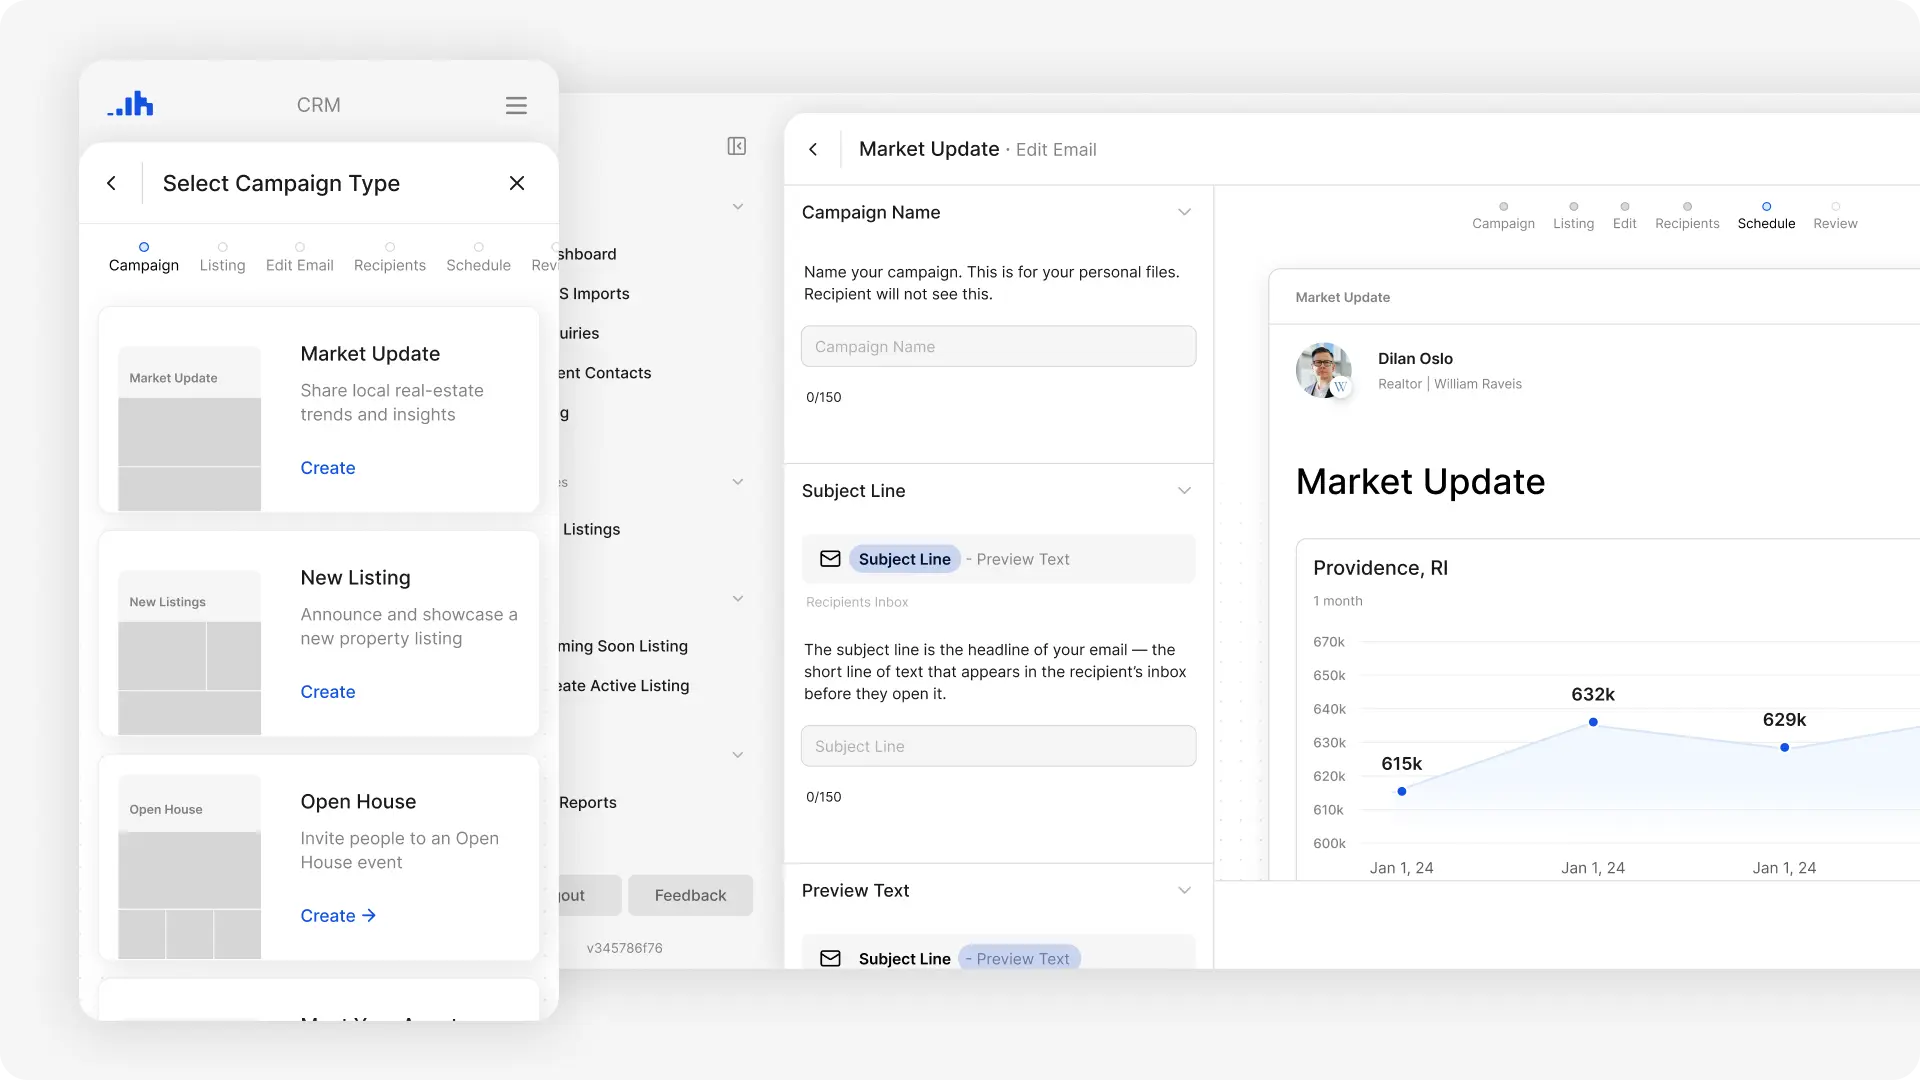Close the Select Campaign Type dialog
This screenshot has height=1080, width=1920.
click(517, 183)
